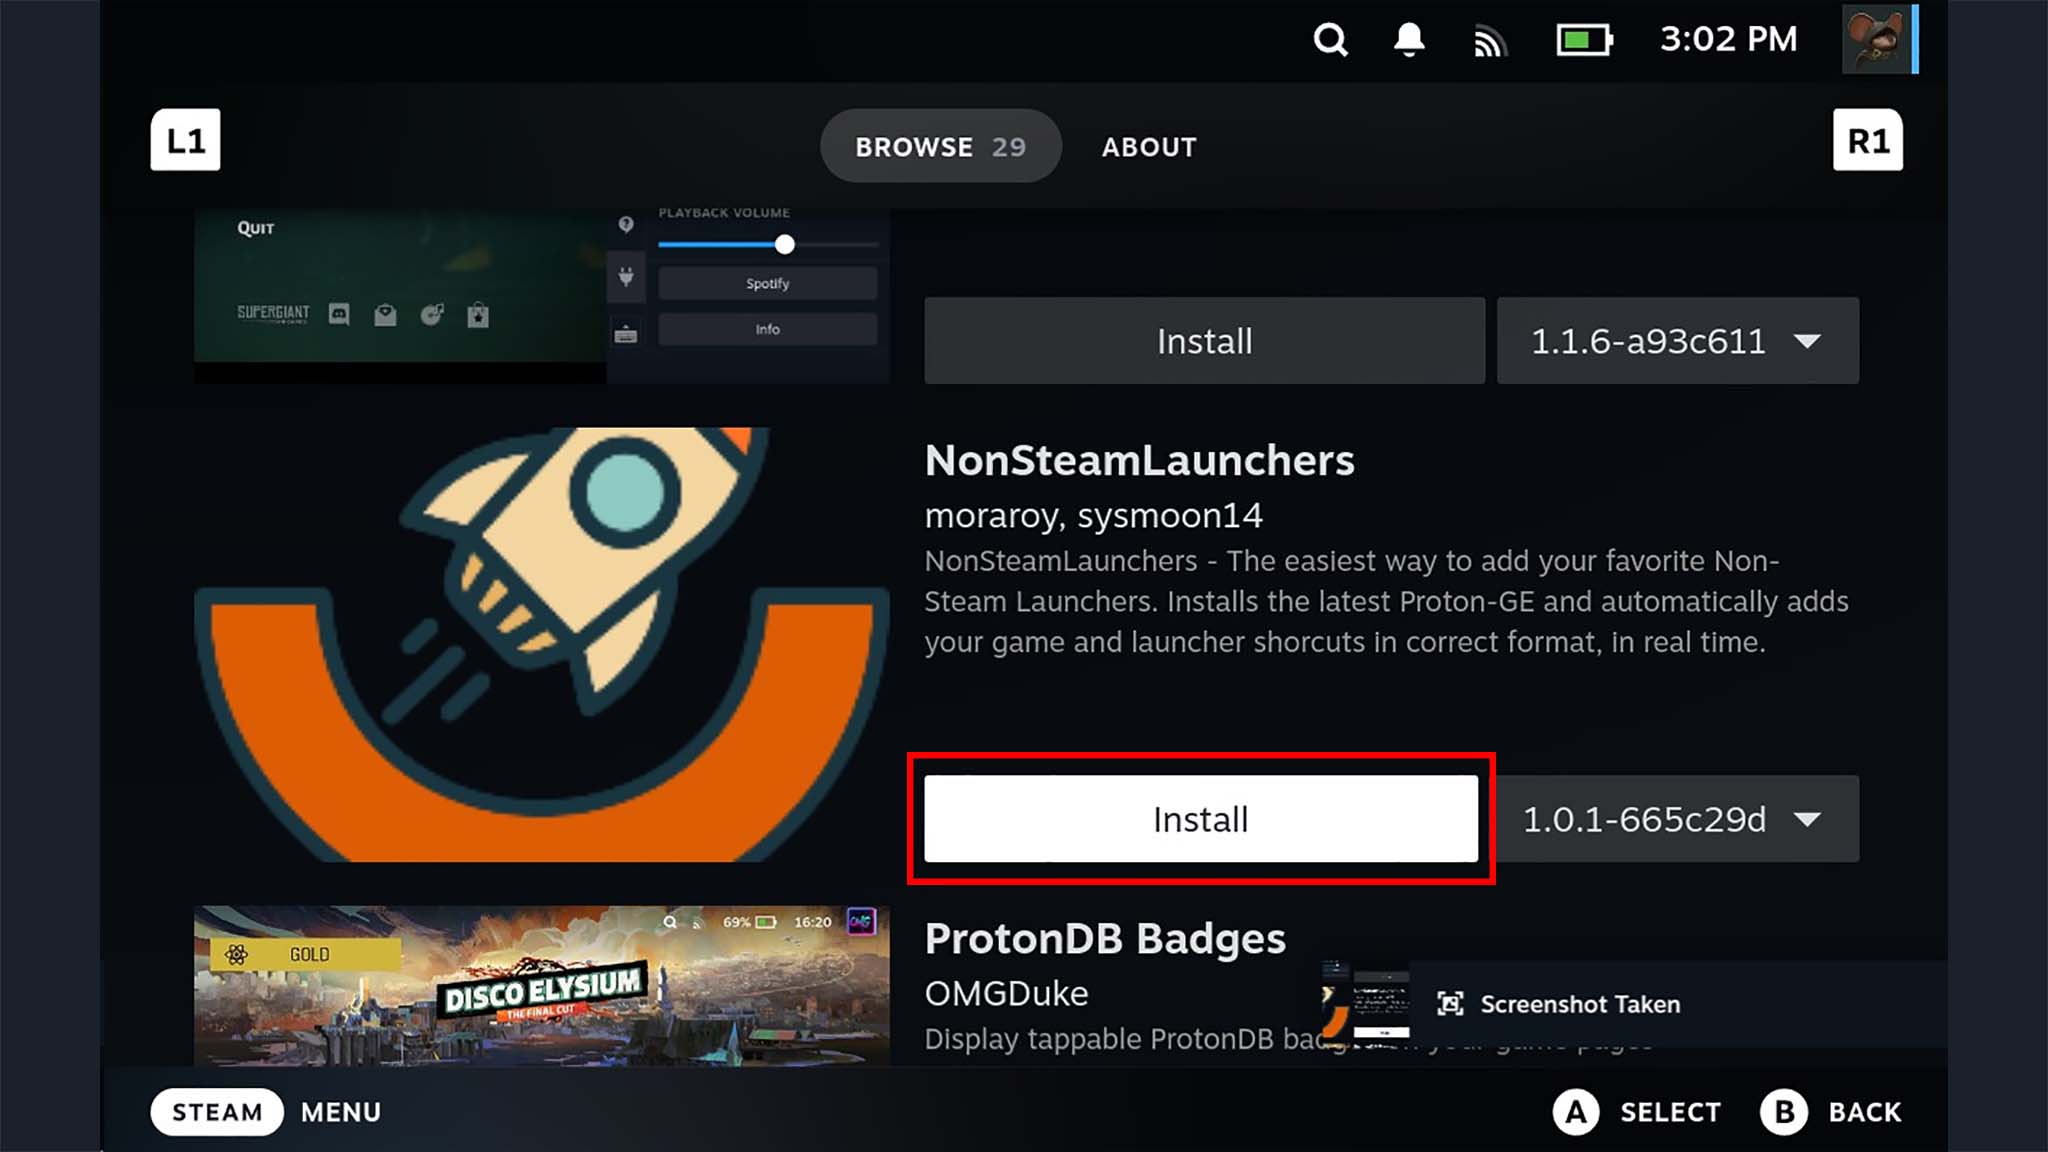The image size is (2048, 1152).
Task: Check battery status icon
Action: 1583,40
